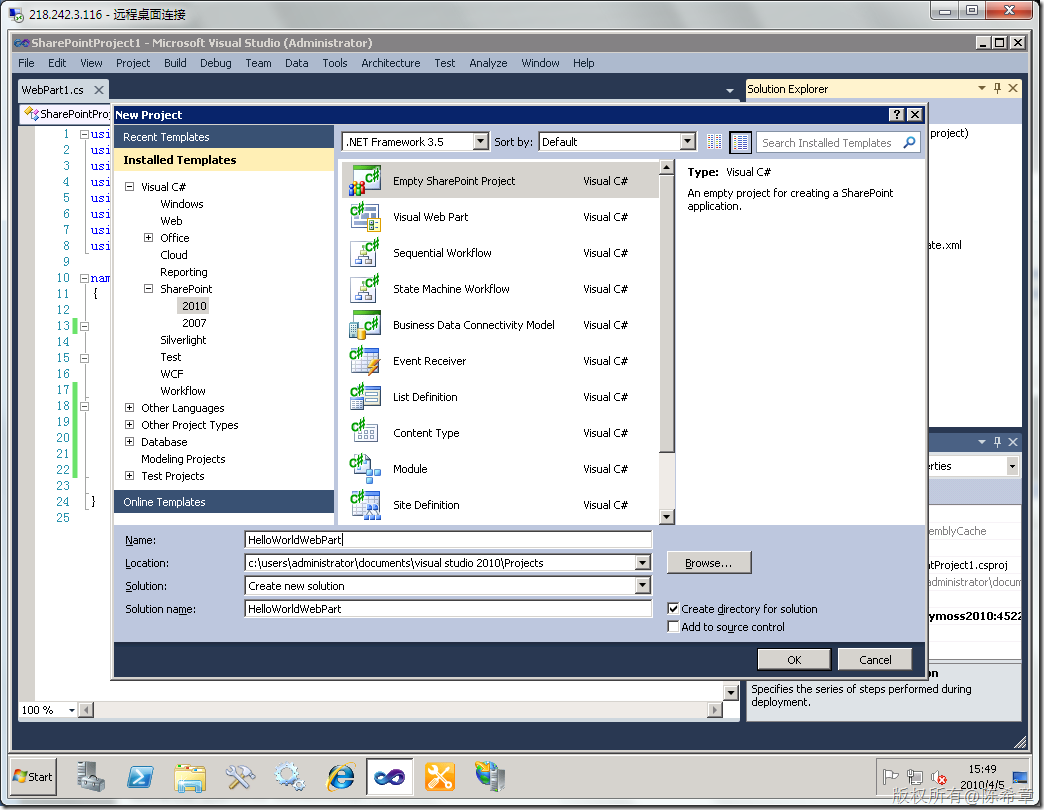
Task: Click in the Solution name field
Action: click(x=447, y=608)
